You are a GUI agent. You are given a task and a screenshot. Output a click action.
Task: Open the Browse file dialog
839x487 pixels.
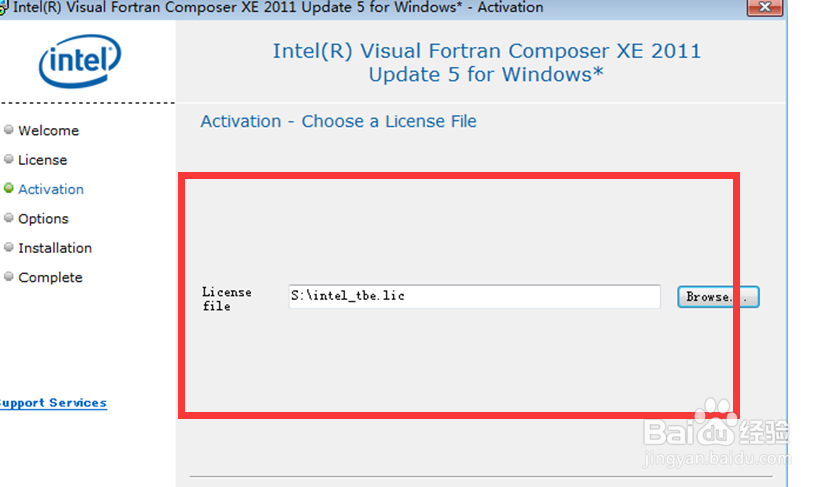tap(718, 297)
